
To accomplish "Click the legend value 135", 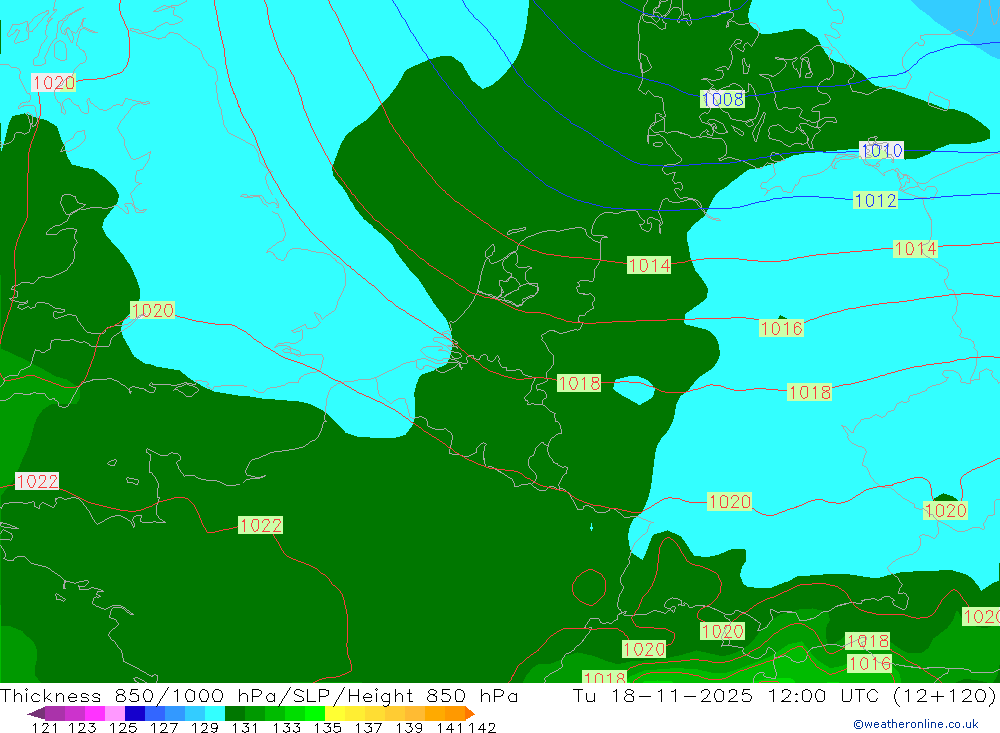I will tap(327, 727).
